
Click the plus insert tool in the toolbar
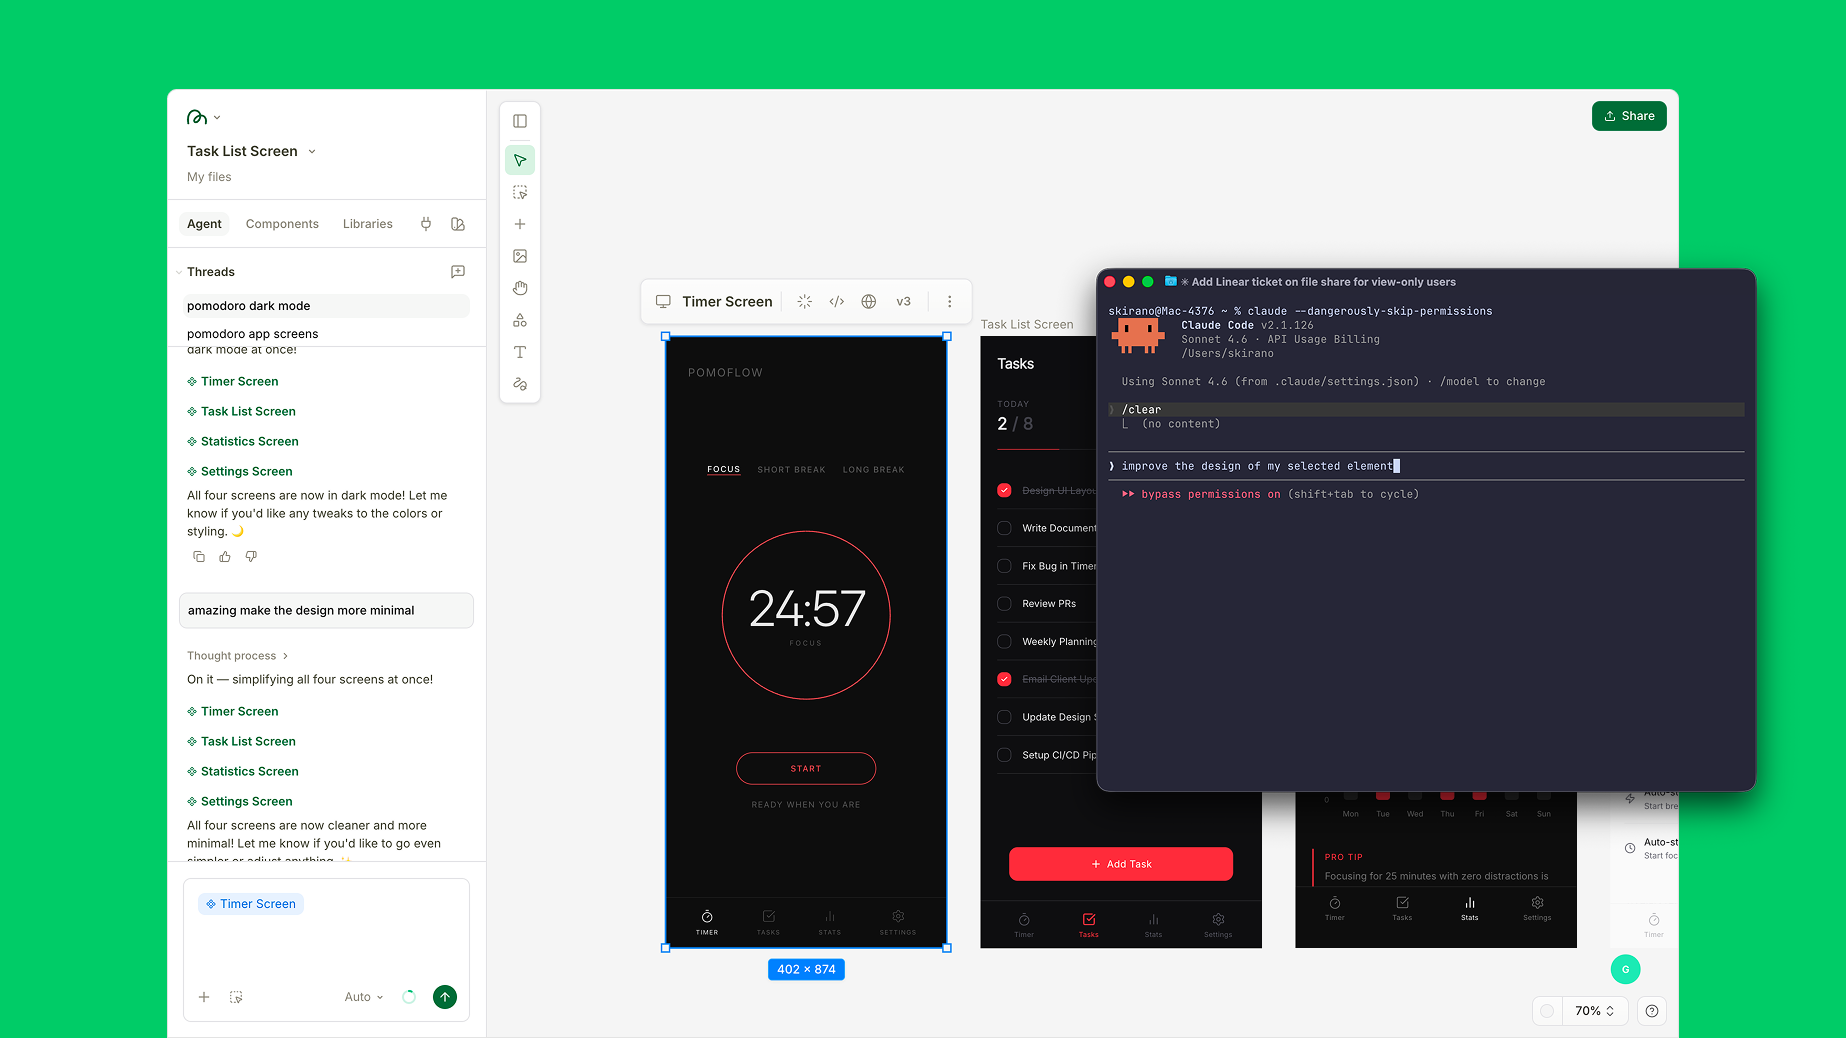[x=520, y=224]
